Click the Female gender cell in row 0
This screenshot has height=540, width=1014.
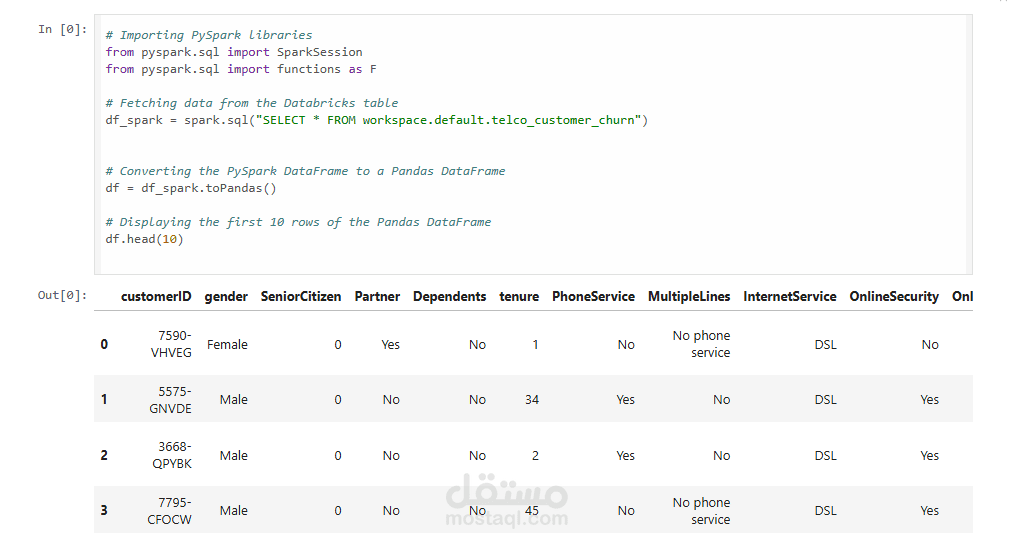[x=227, y=345]
